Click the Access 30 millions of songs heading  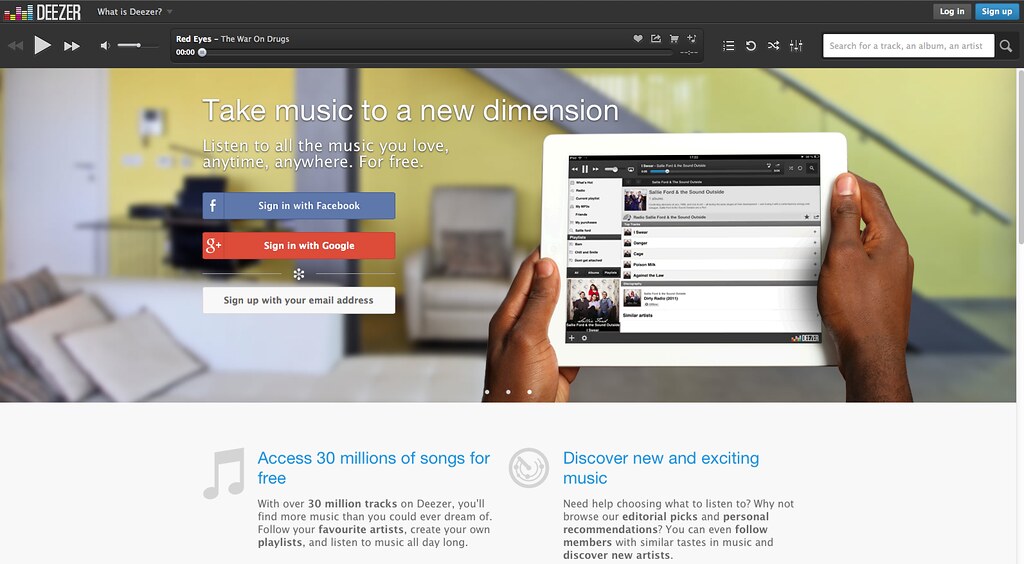[x=374, y=467]
